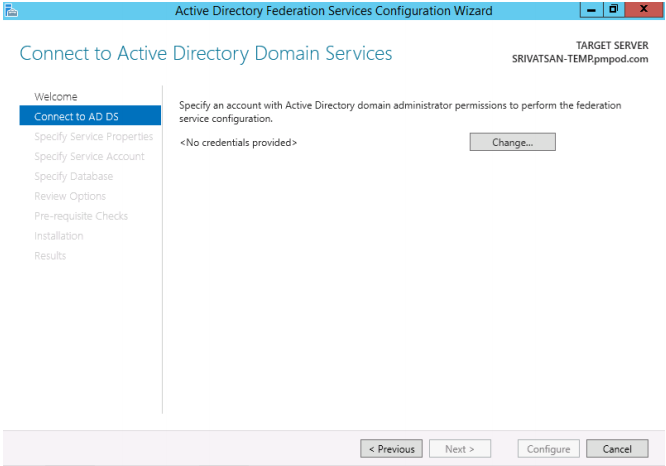
Task: Cancel the configuration wizard
Action: tap(617, 449)
